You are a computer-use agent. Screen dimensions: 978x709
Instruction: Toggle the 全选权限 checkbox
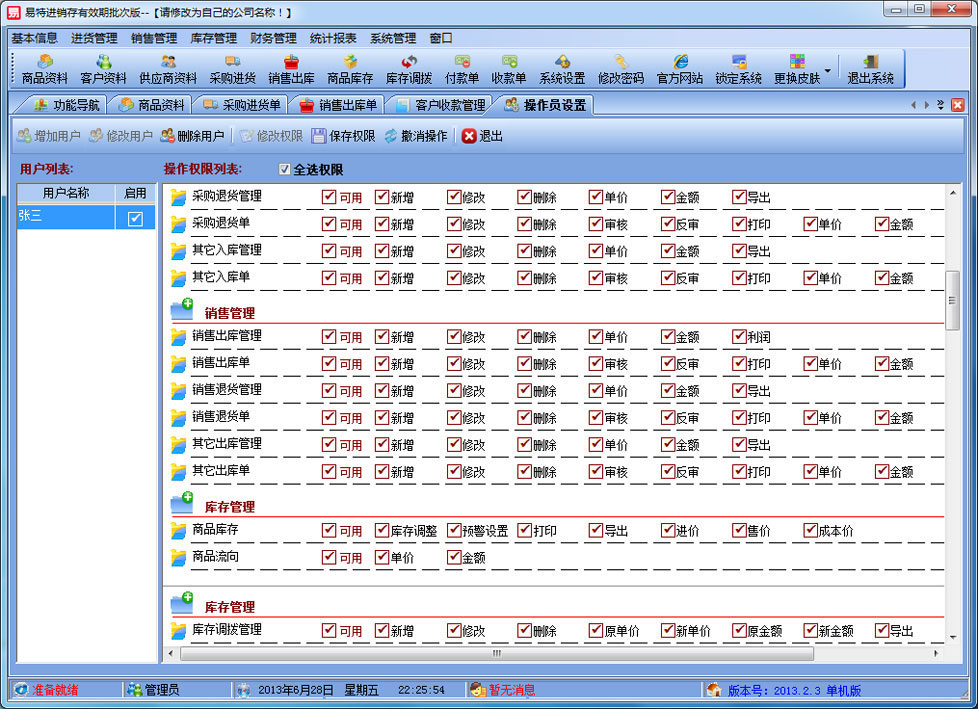(x=285, y=170)
